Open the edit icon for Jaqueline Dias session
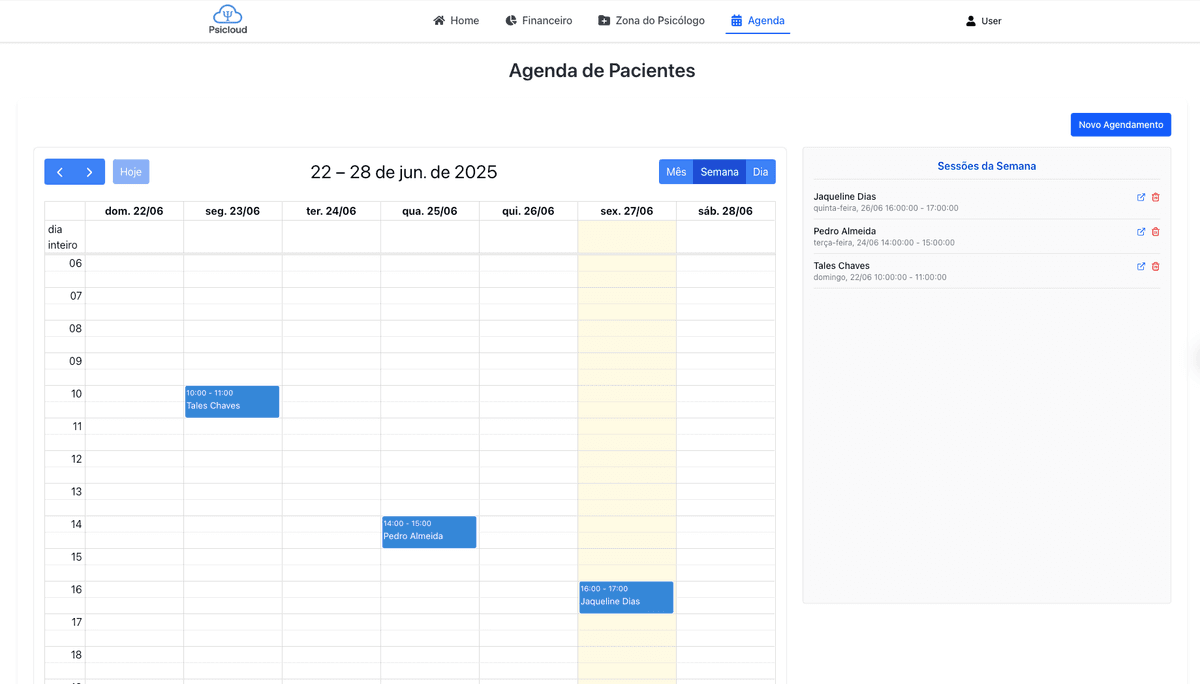The width and height of the screenshot is (1200, 684). [x=1140, y=197]
